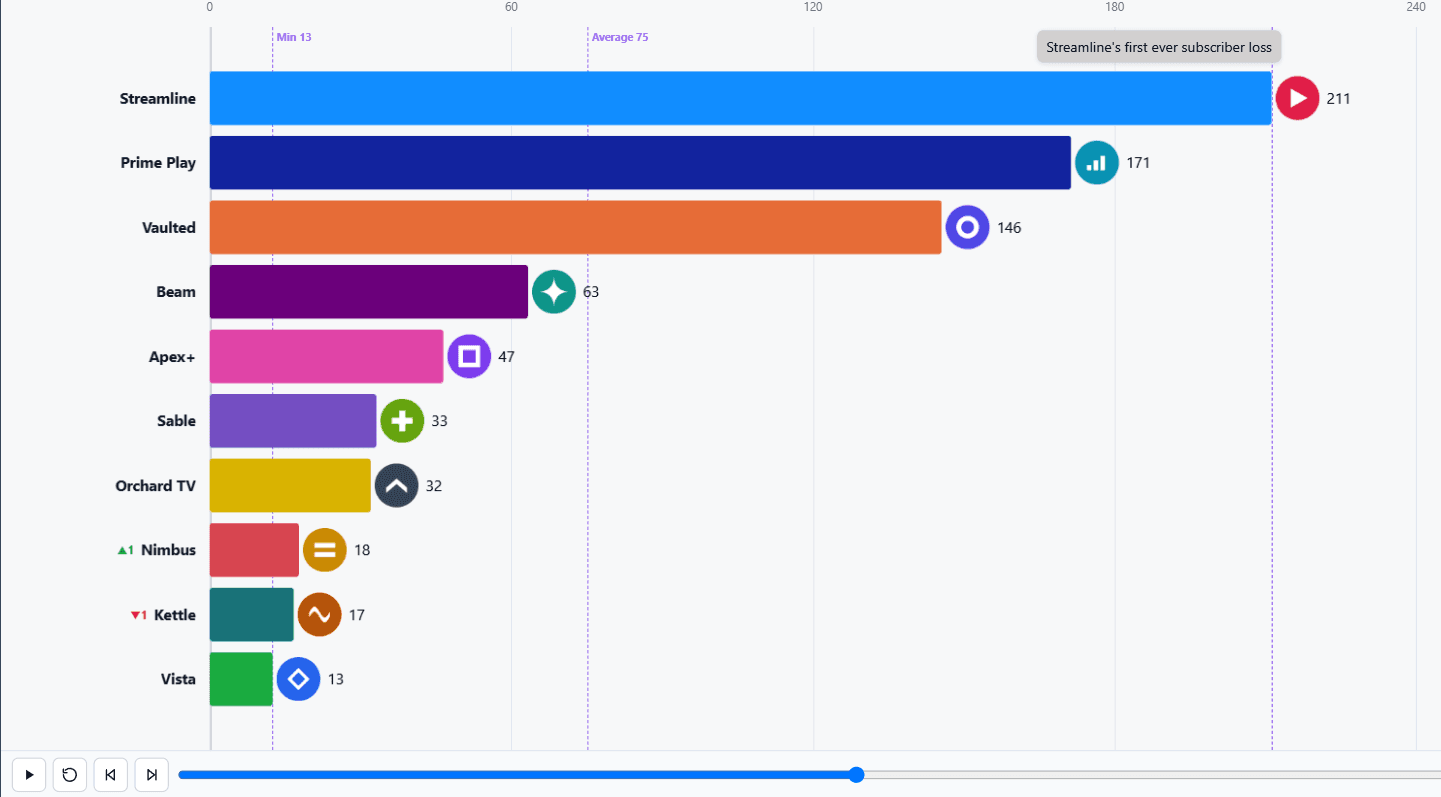1441x797 pixels.
Task: Click the axis tick label 180
Action: [1114, 7]
